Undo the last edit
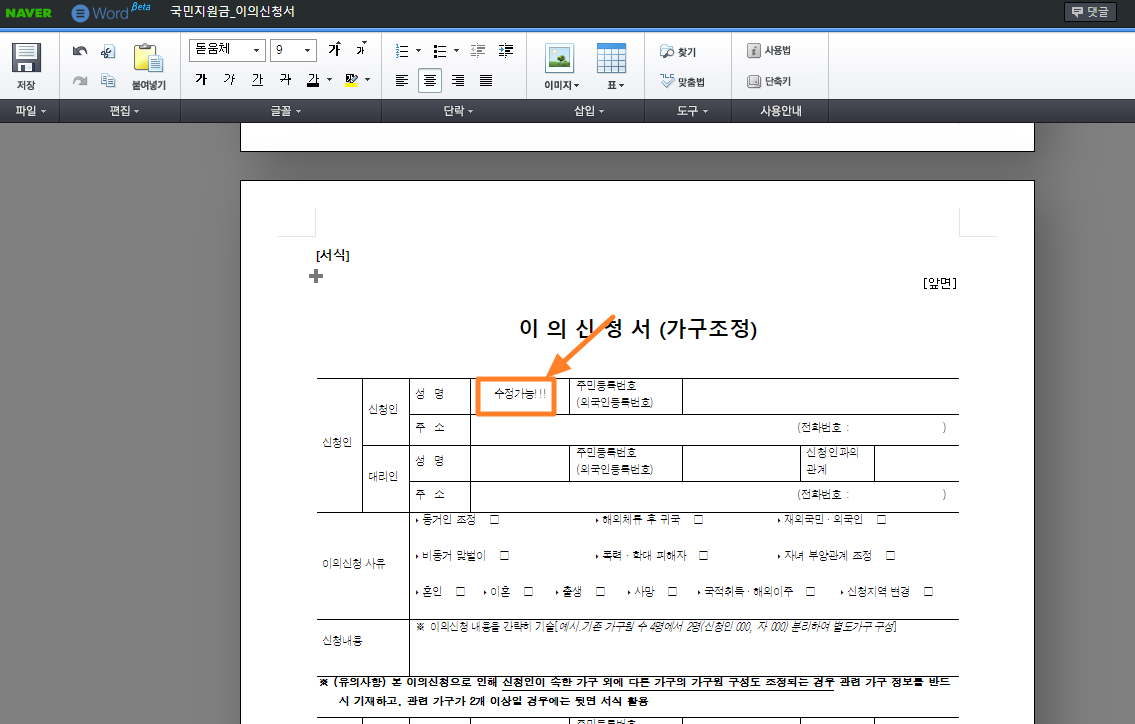1135x724 pixels. (x=80, y=51)
